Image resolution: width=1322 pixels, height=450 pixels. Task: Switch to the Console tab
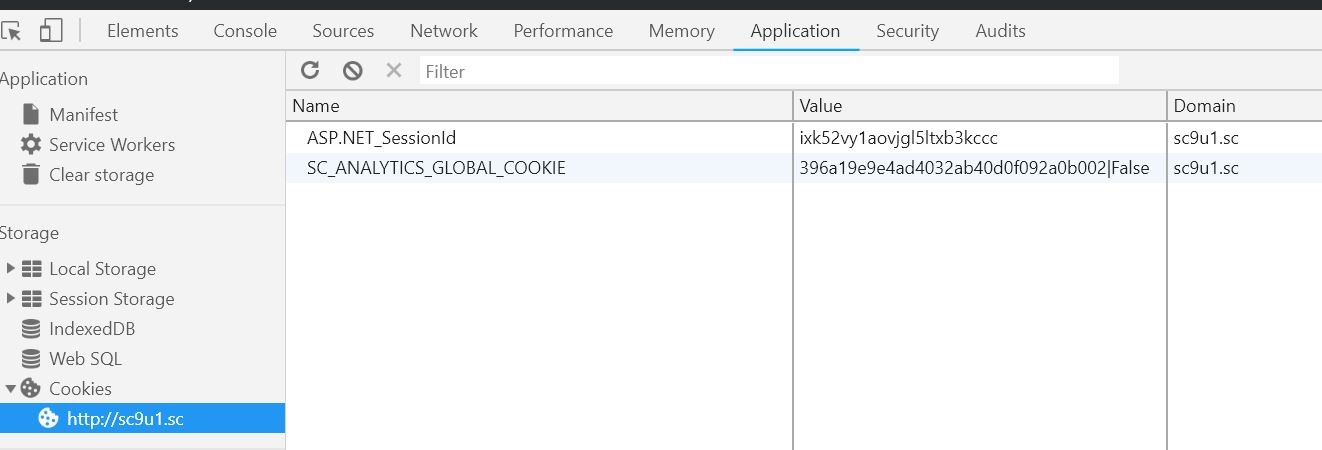coord(245,31)
